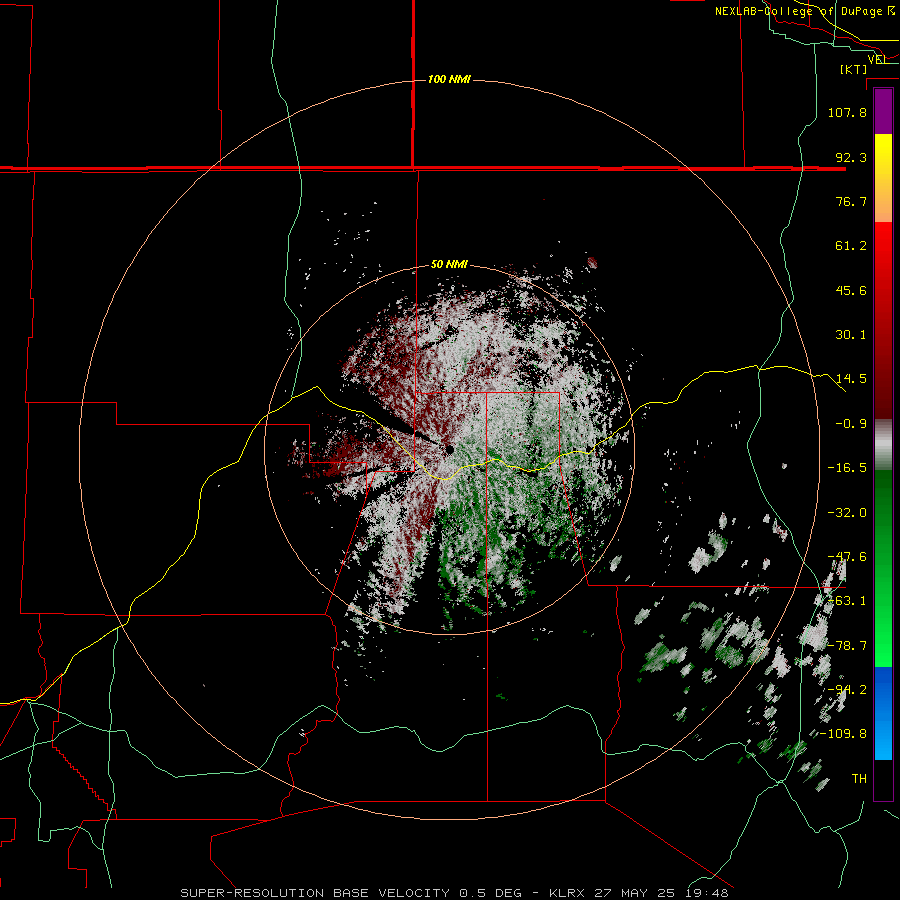Click the [KT] units label
The image size is (900, 900).
(854, 69)
